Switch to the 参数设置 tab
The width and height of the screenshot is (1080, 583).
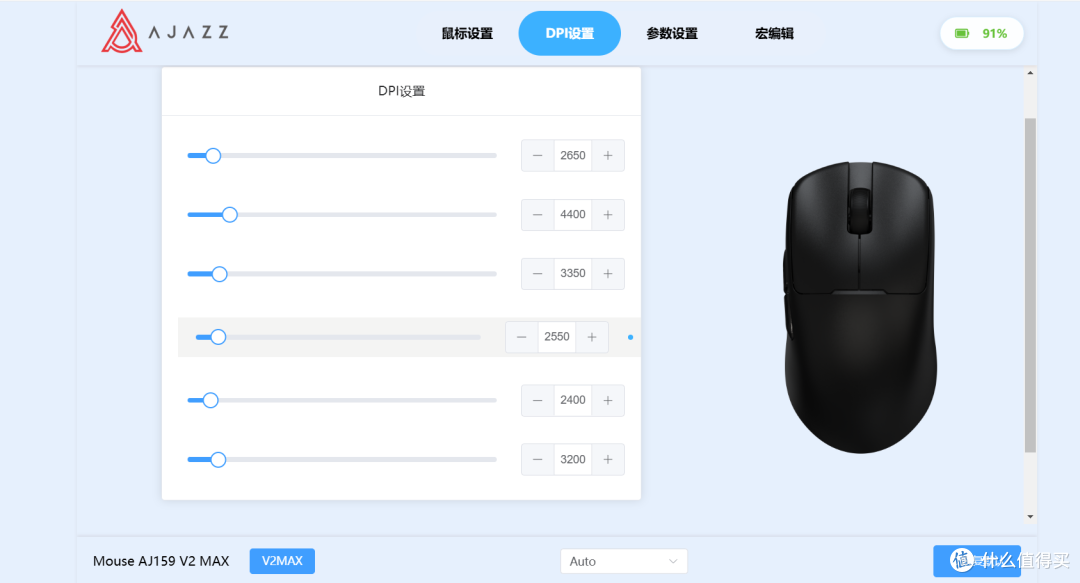pyautogui.click(x=672, y=33)
